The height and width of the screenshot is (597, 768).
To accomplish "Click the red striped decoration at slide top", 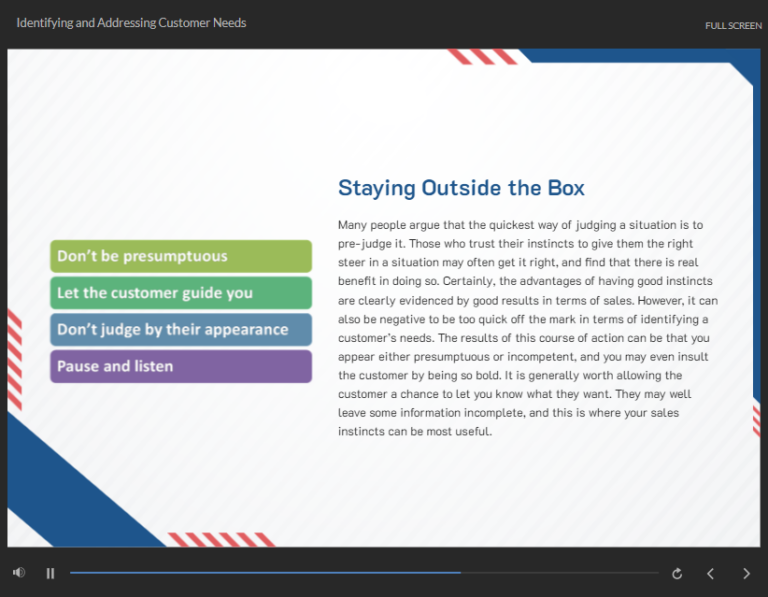I will 482,56.
